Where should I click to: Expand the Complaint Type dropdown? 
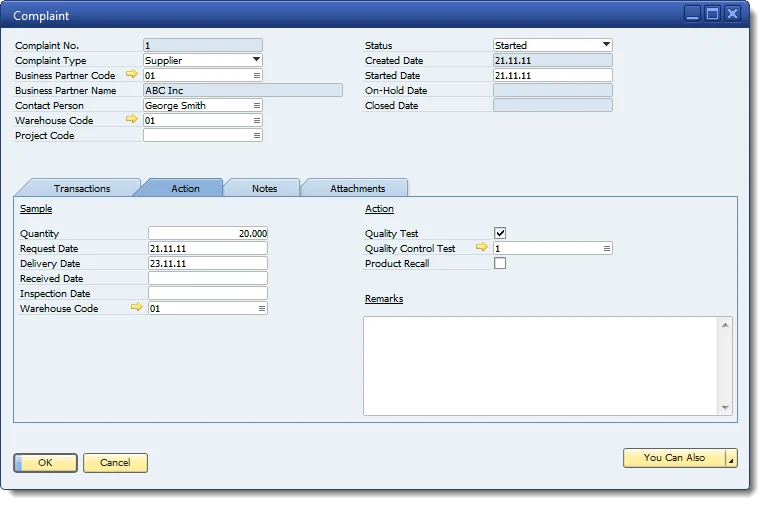tap(256, 60)
